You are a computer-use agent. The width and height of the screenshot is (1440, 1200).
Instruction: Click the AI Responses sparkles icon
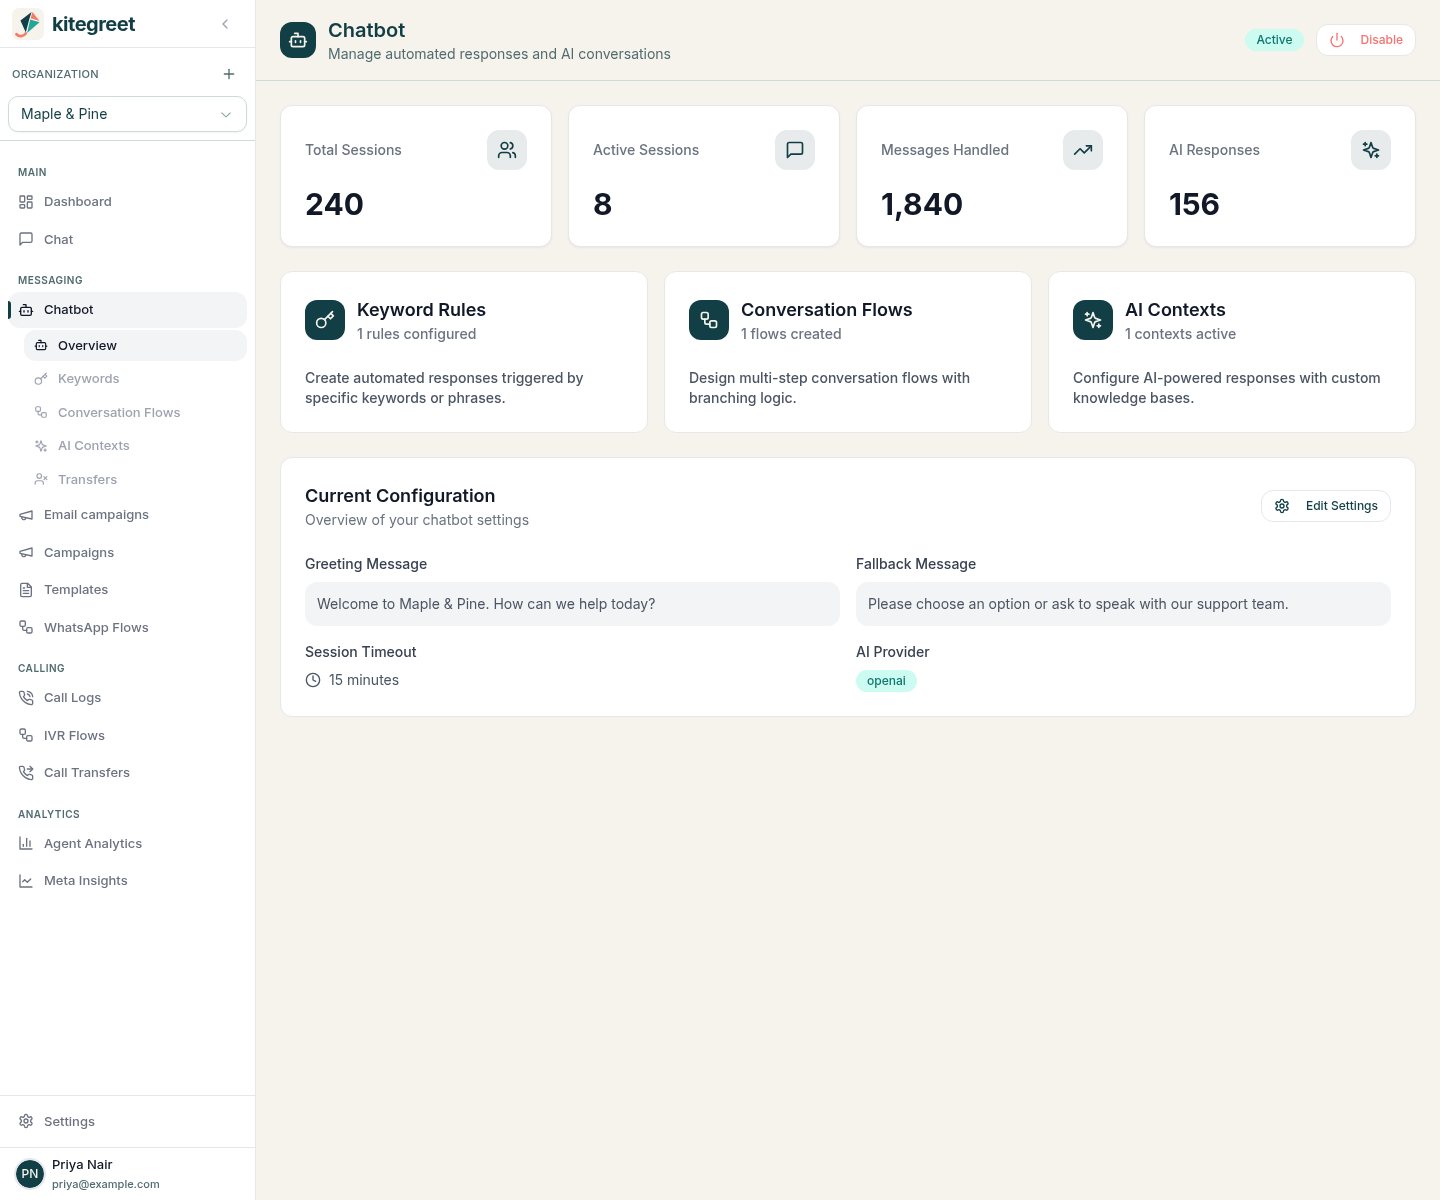click(1371, 150)
